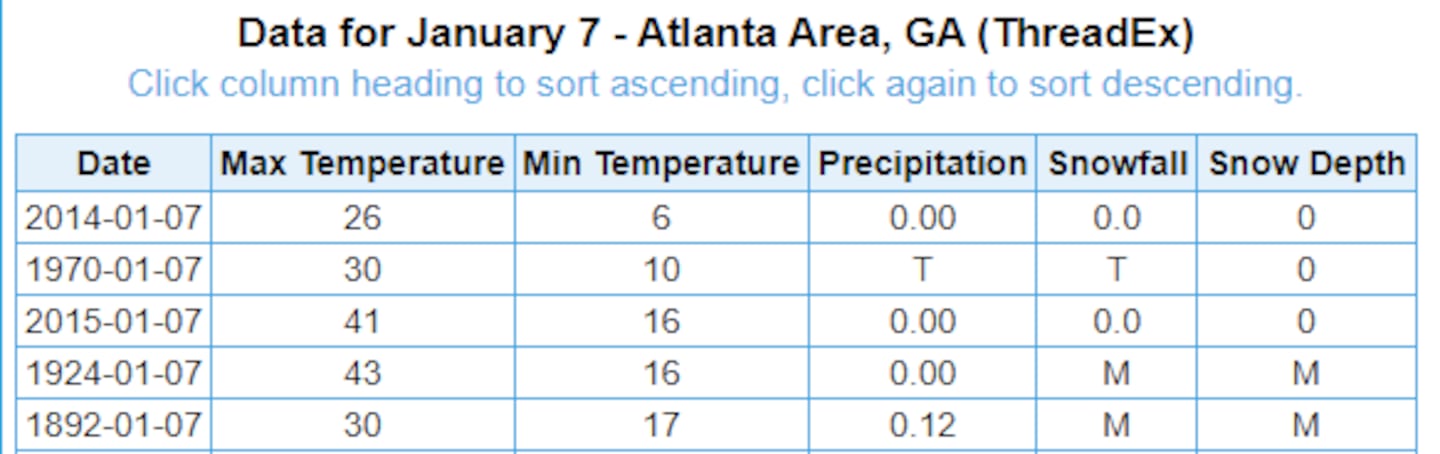The image size is (1440, 454).
Task: Click the max temperature value 41
Action: [362, 321]
